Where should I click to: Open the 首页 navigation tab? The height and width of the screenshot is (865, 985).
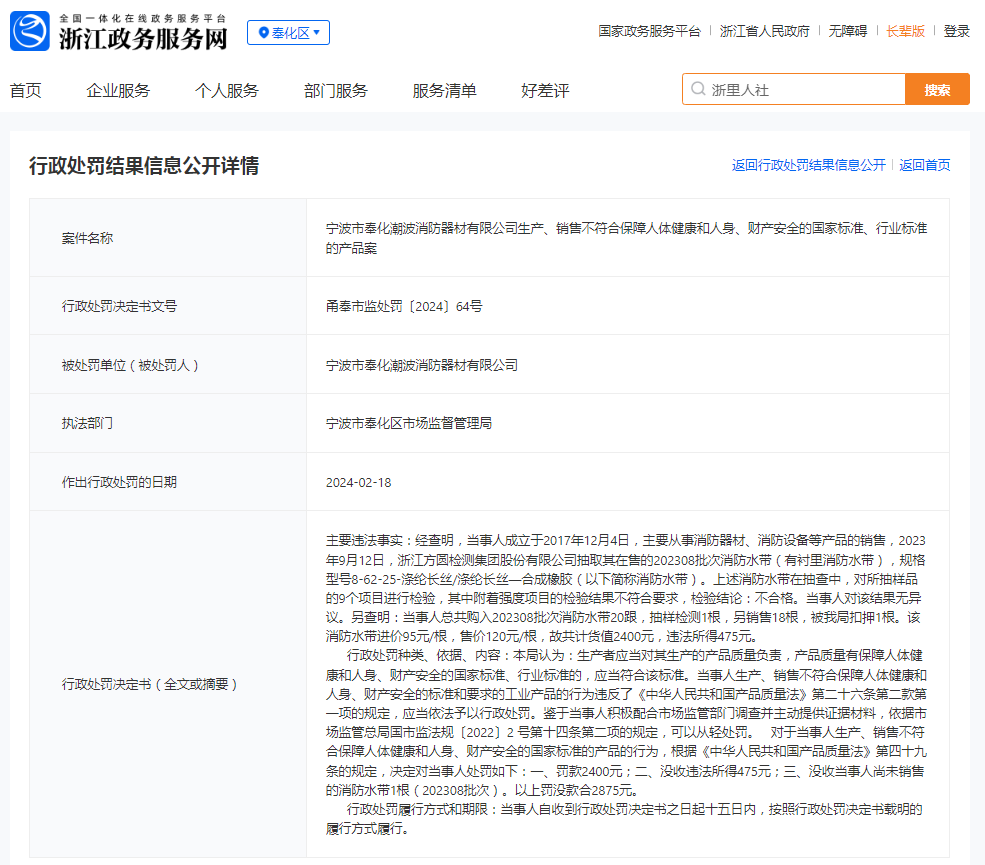point(26,90)
